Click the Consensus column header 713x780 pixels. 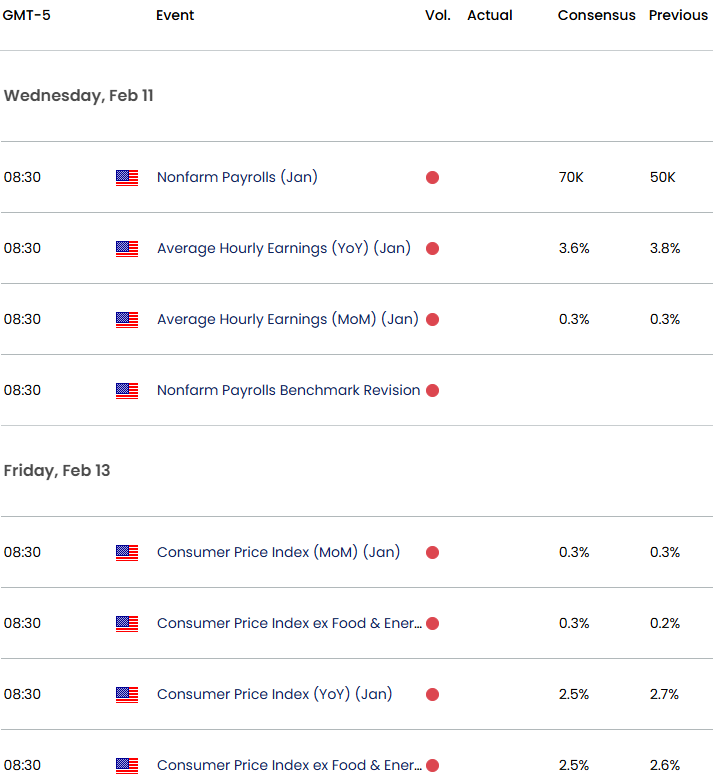(x=596, y=16)
